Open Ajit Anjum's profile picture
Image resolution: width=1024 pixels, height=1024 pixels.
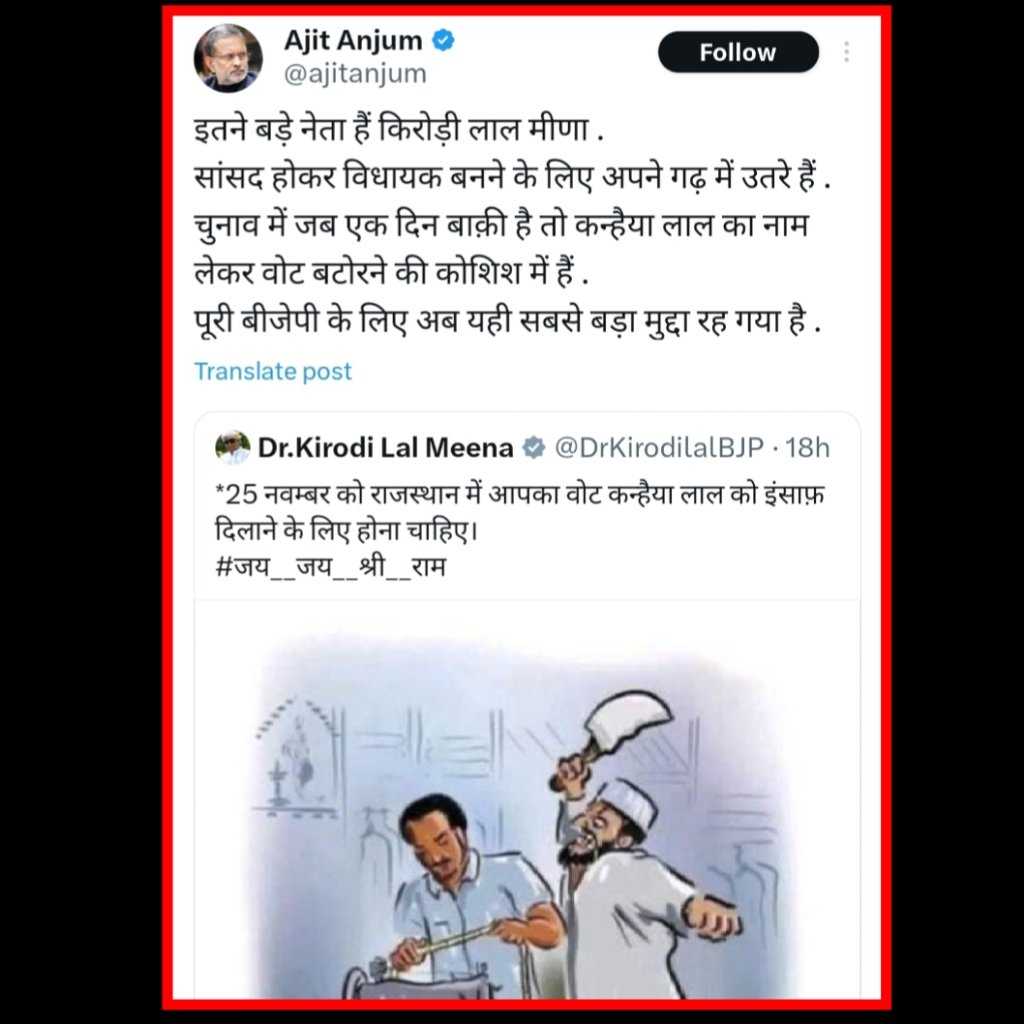pos(228,58)
